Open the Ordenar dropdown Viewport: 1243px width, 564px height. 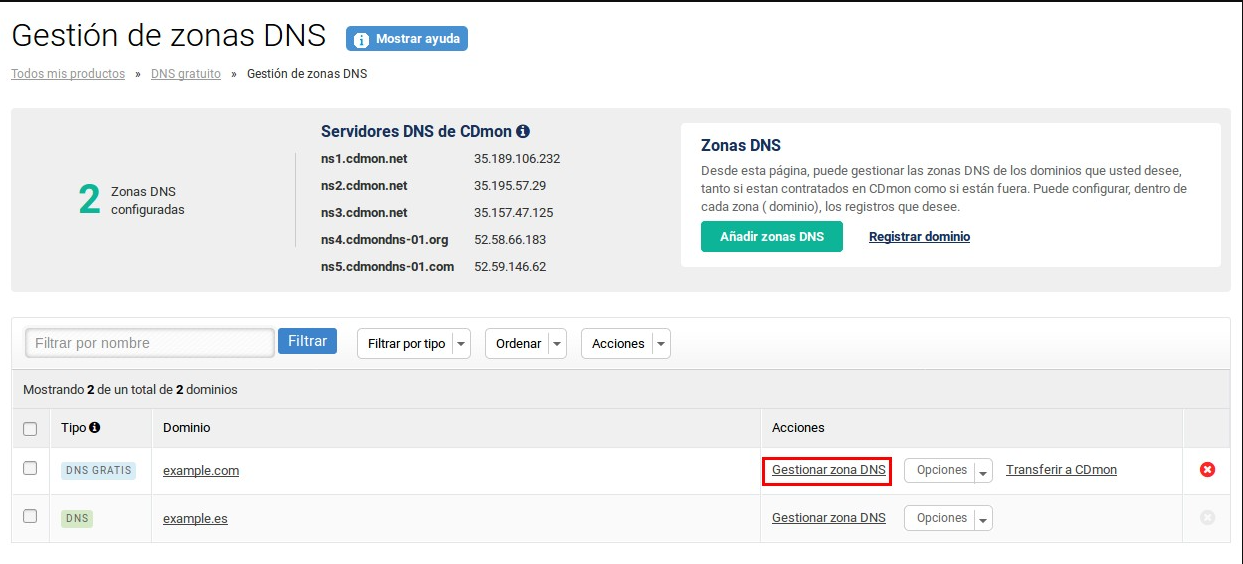coord(526,343)
